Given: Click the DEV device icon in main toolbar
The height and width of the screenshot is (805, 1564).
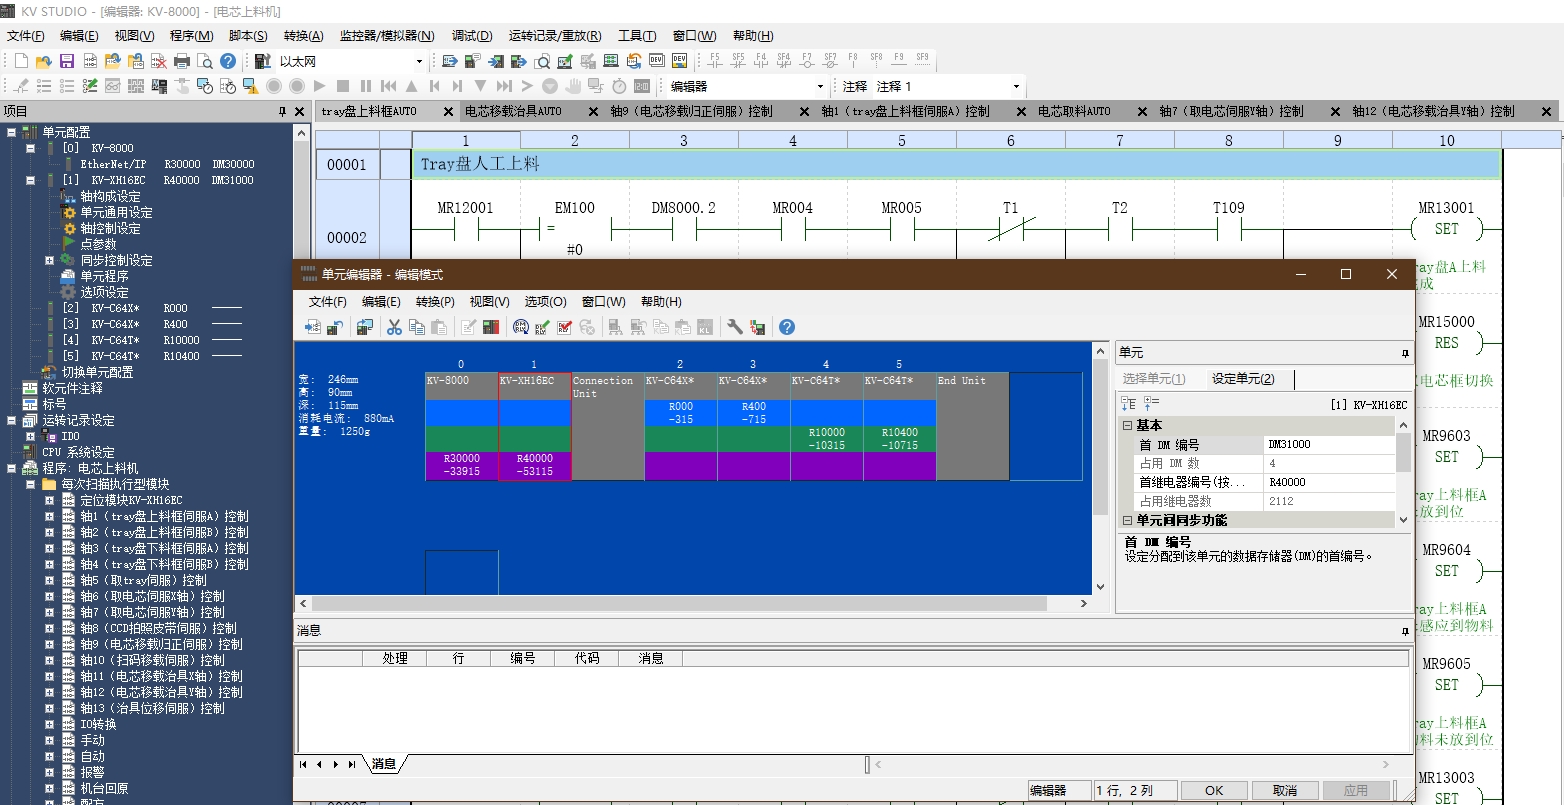Looking at the screenshot, I should tap(657, 61).
